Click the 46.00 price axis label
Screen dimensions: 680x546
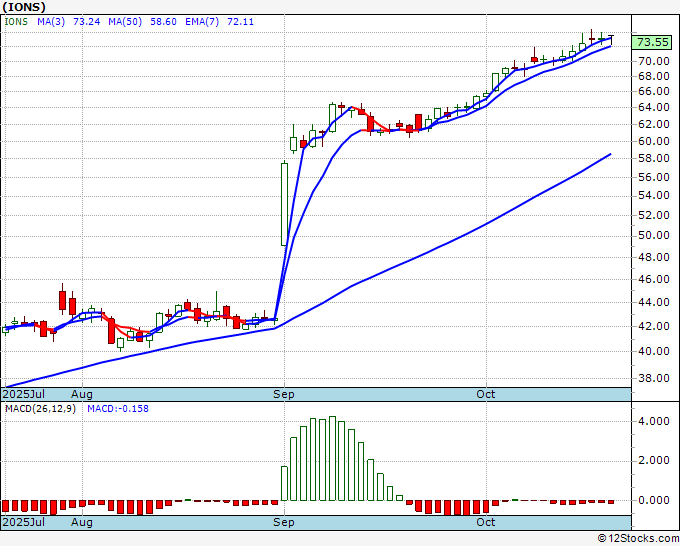(653, 279)
